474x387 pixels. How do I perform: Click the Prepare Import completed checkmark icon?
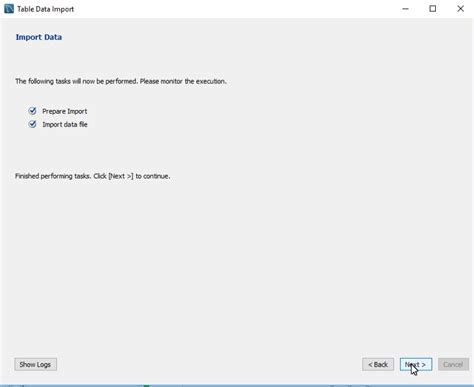32,111
